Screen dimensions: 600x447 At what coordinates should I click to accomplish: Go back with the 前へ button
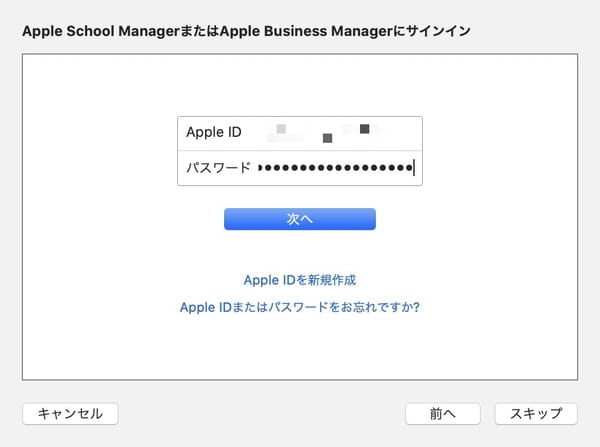(x=443, y=414)
